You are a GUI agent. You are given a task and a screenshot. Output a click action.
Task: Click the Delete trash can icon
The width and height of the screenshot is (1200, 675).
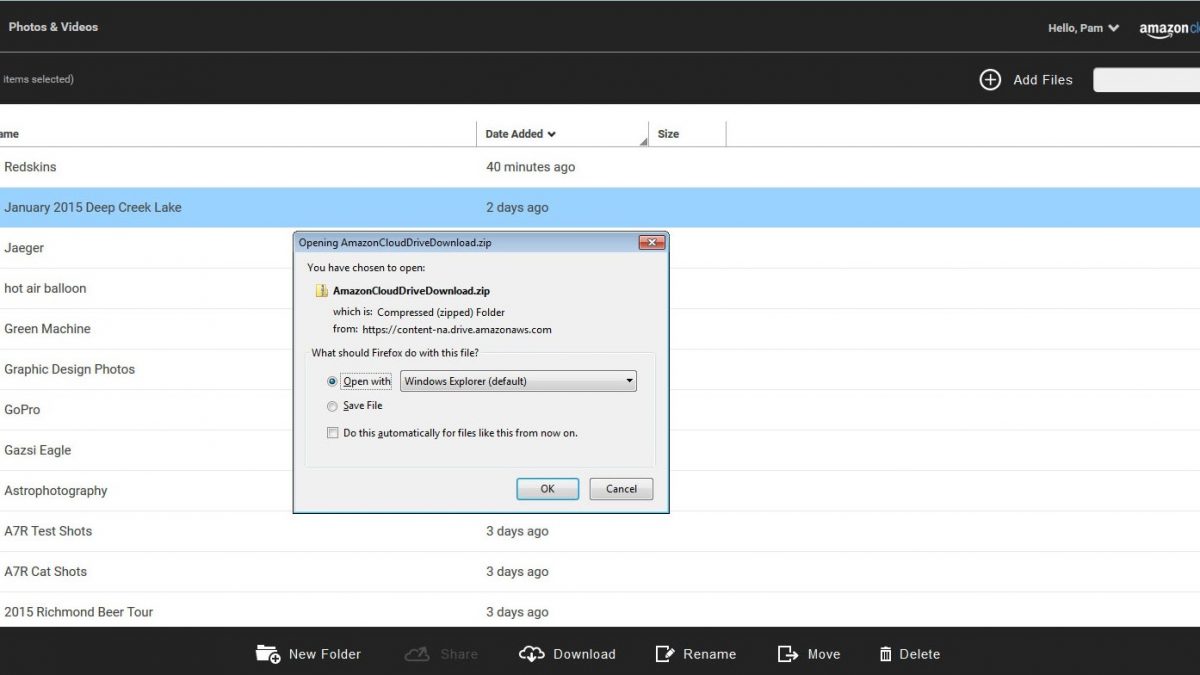pyautogui.click(x=885, y=654)
